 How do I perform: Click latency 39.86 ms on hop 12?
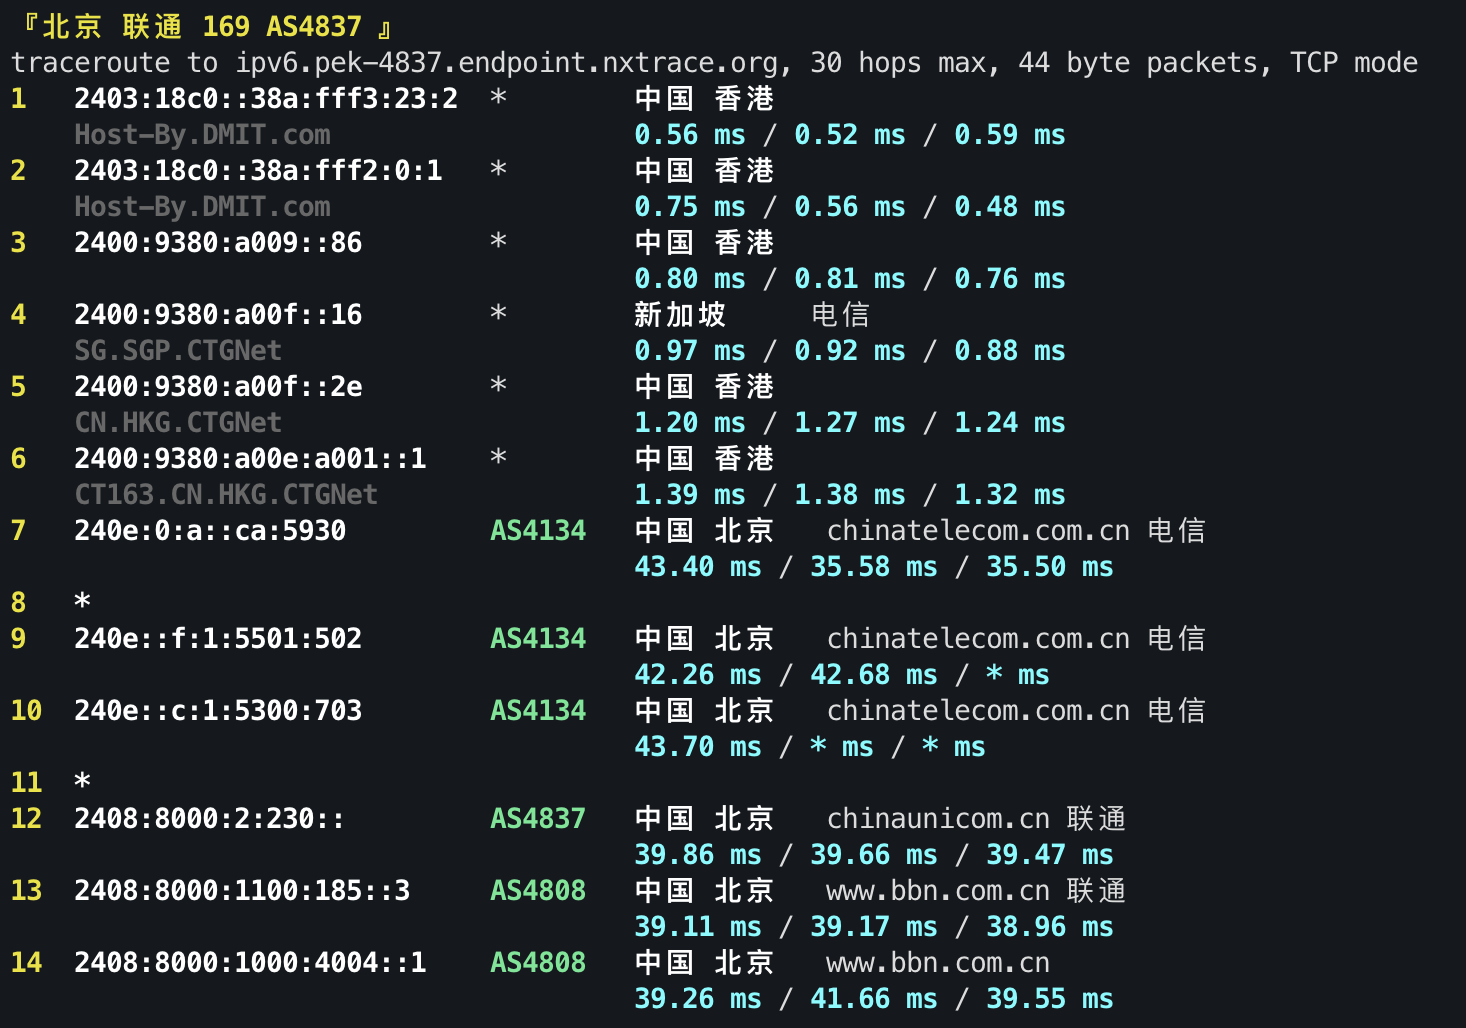coord(698,855)
